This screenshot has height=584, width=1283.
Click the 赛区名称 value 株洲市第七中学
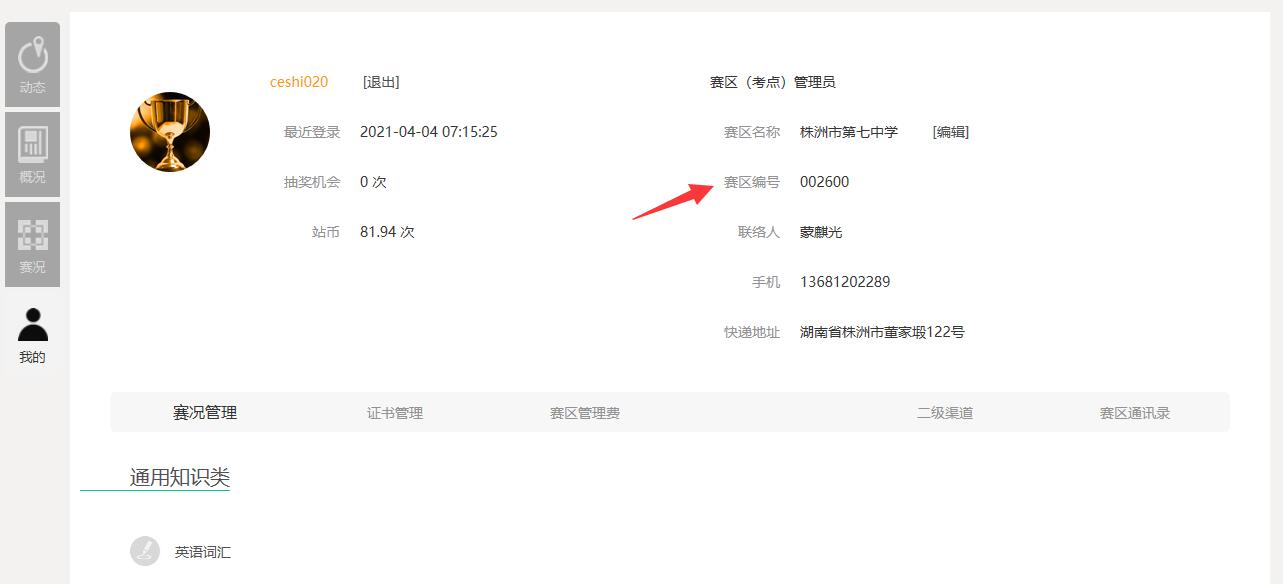pyautogui.click(x=849, y=132)
